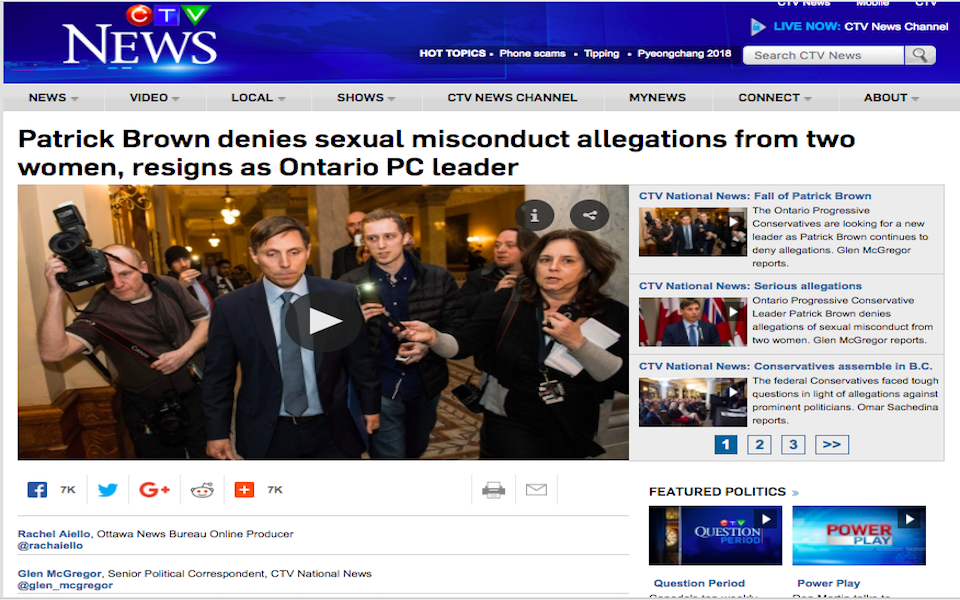This screenshot has width=960, height=600.
Task: Play the main Patrick Brown video
Action: pyautogui.click(x=323, y=321)
